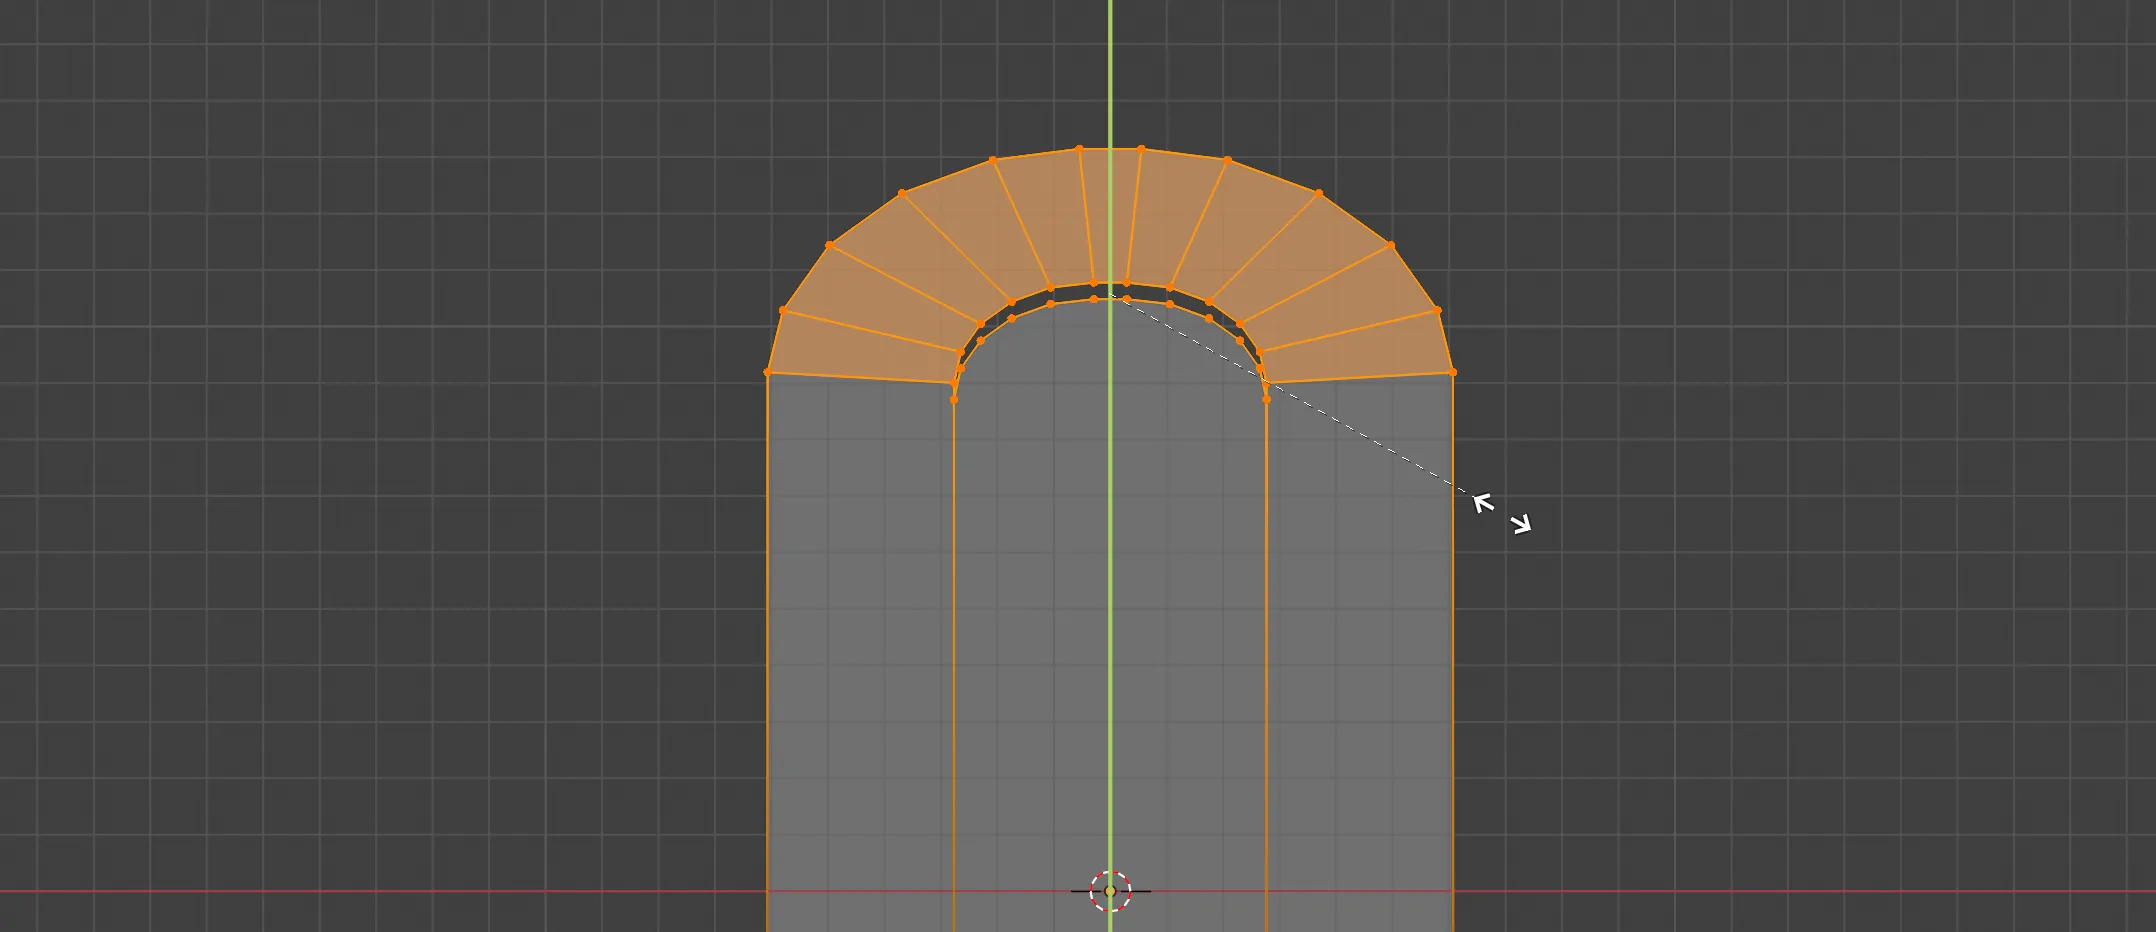Select the left outer vertical orange edge
2156x932 pixels.
(x=767, y=650)
